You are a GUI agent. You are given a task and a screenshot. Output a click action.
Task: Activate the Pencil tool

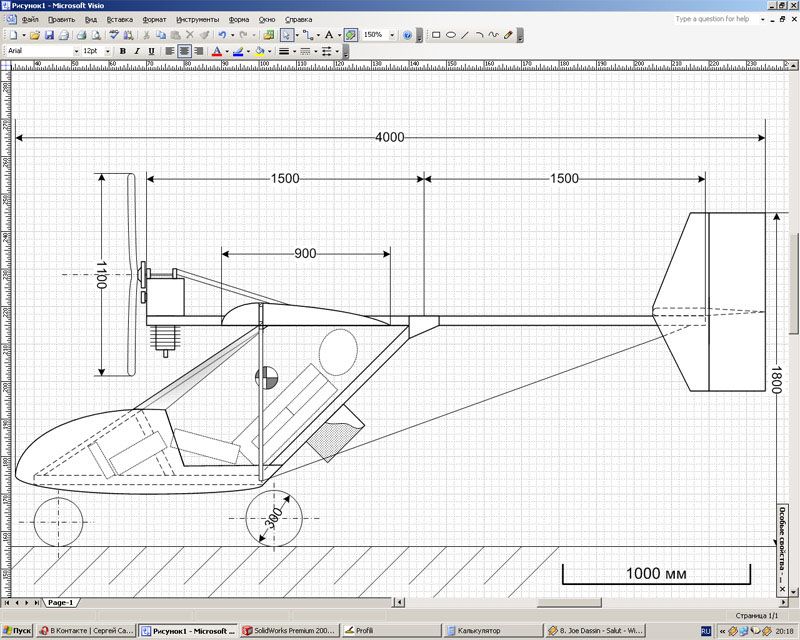508,34
